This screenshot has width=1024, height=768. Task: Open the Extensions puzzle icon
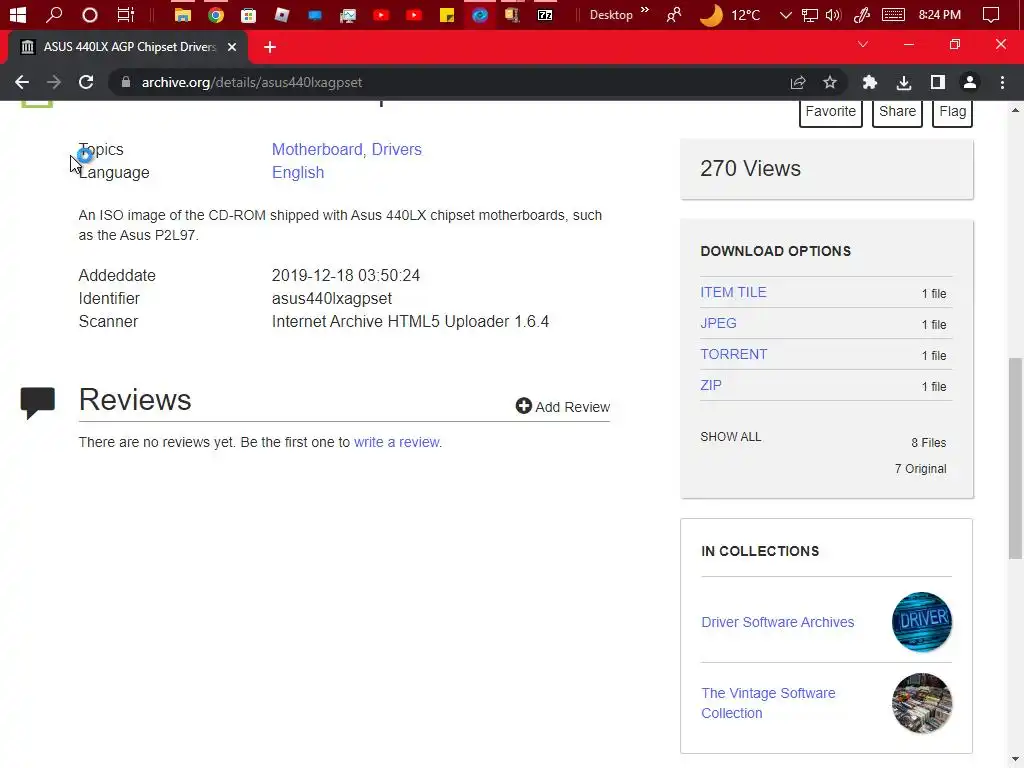(x=869, y=82)
